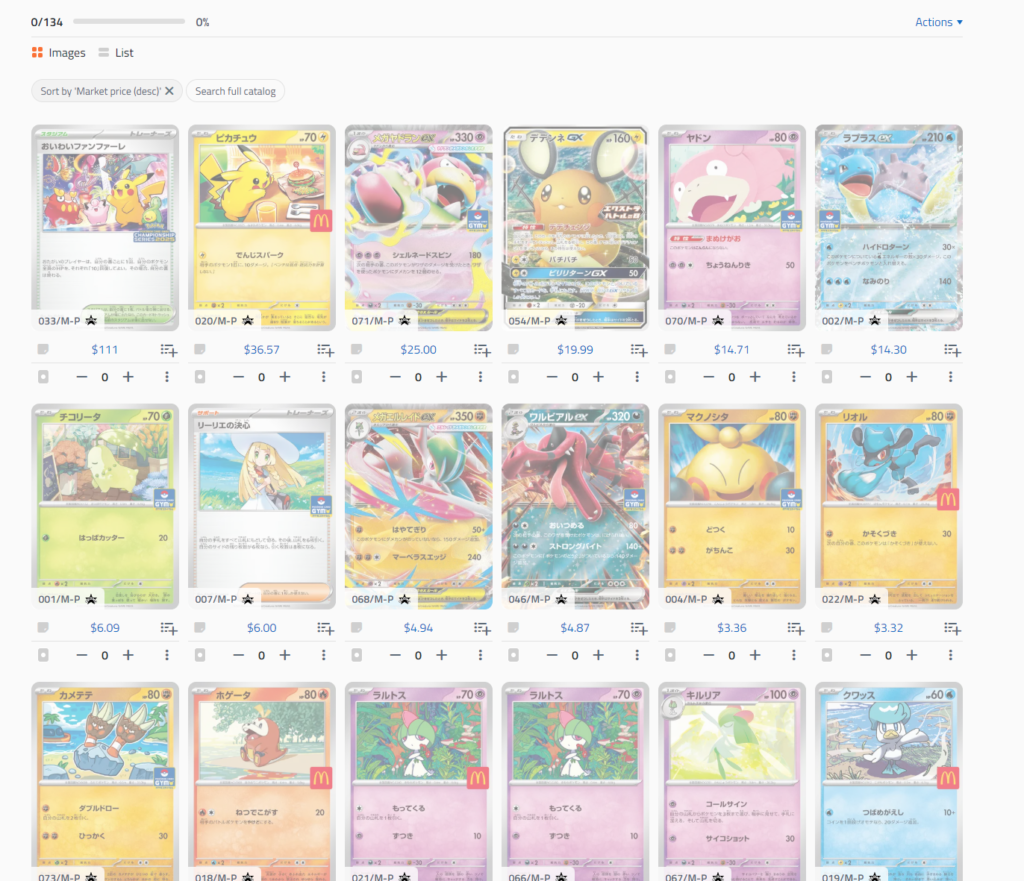The height and width of the screenshot is (881, 1024).
Task: Decrease quantity for card 033/M-P
Action: (82, 377)
